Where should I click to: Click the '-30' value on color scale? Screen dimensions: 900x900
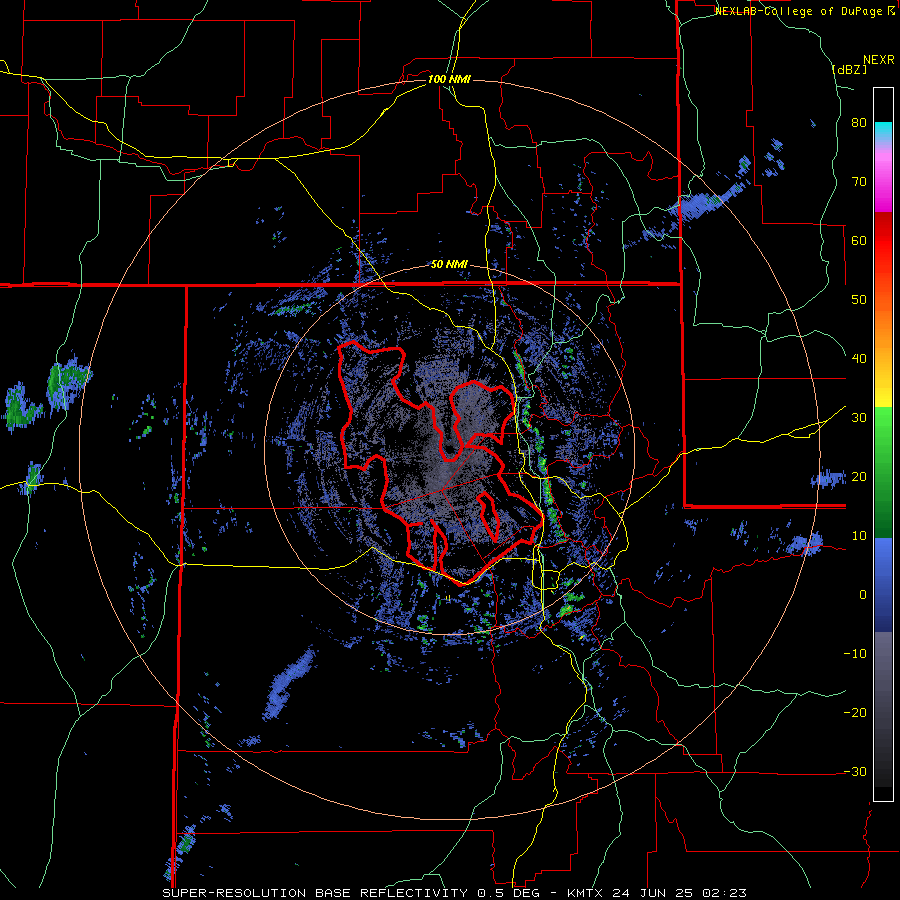(x=855, y=771)
